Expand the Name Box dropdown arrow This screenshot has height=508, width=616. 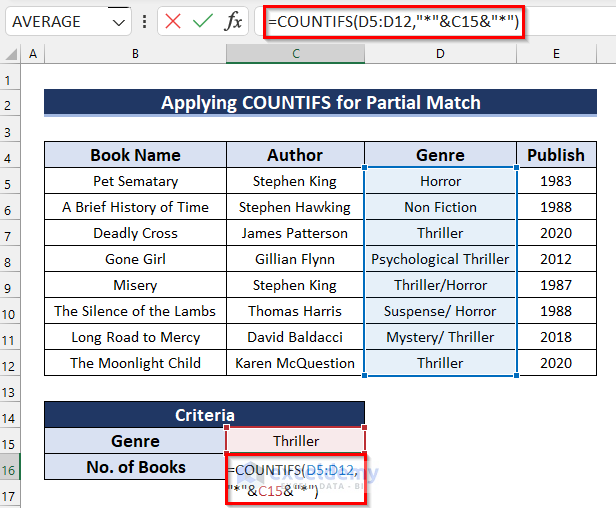pyautogui.click(x=119, y=21)
